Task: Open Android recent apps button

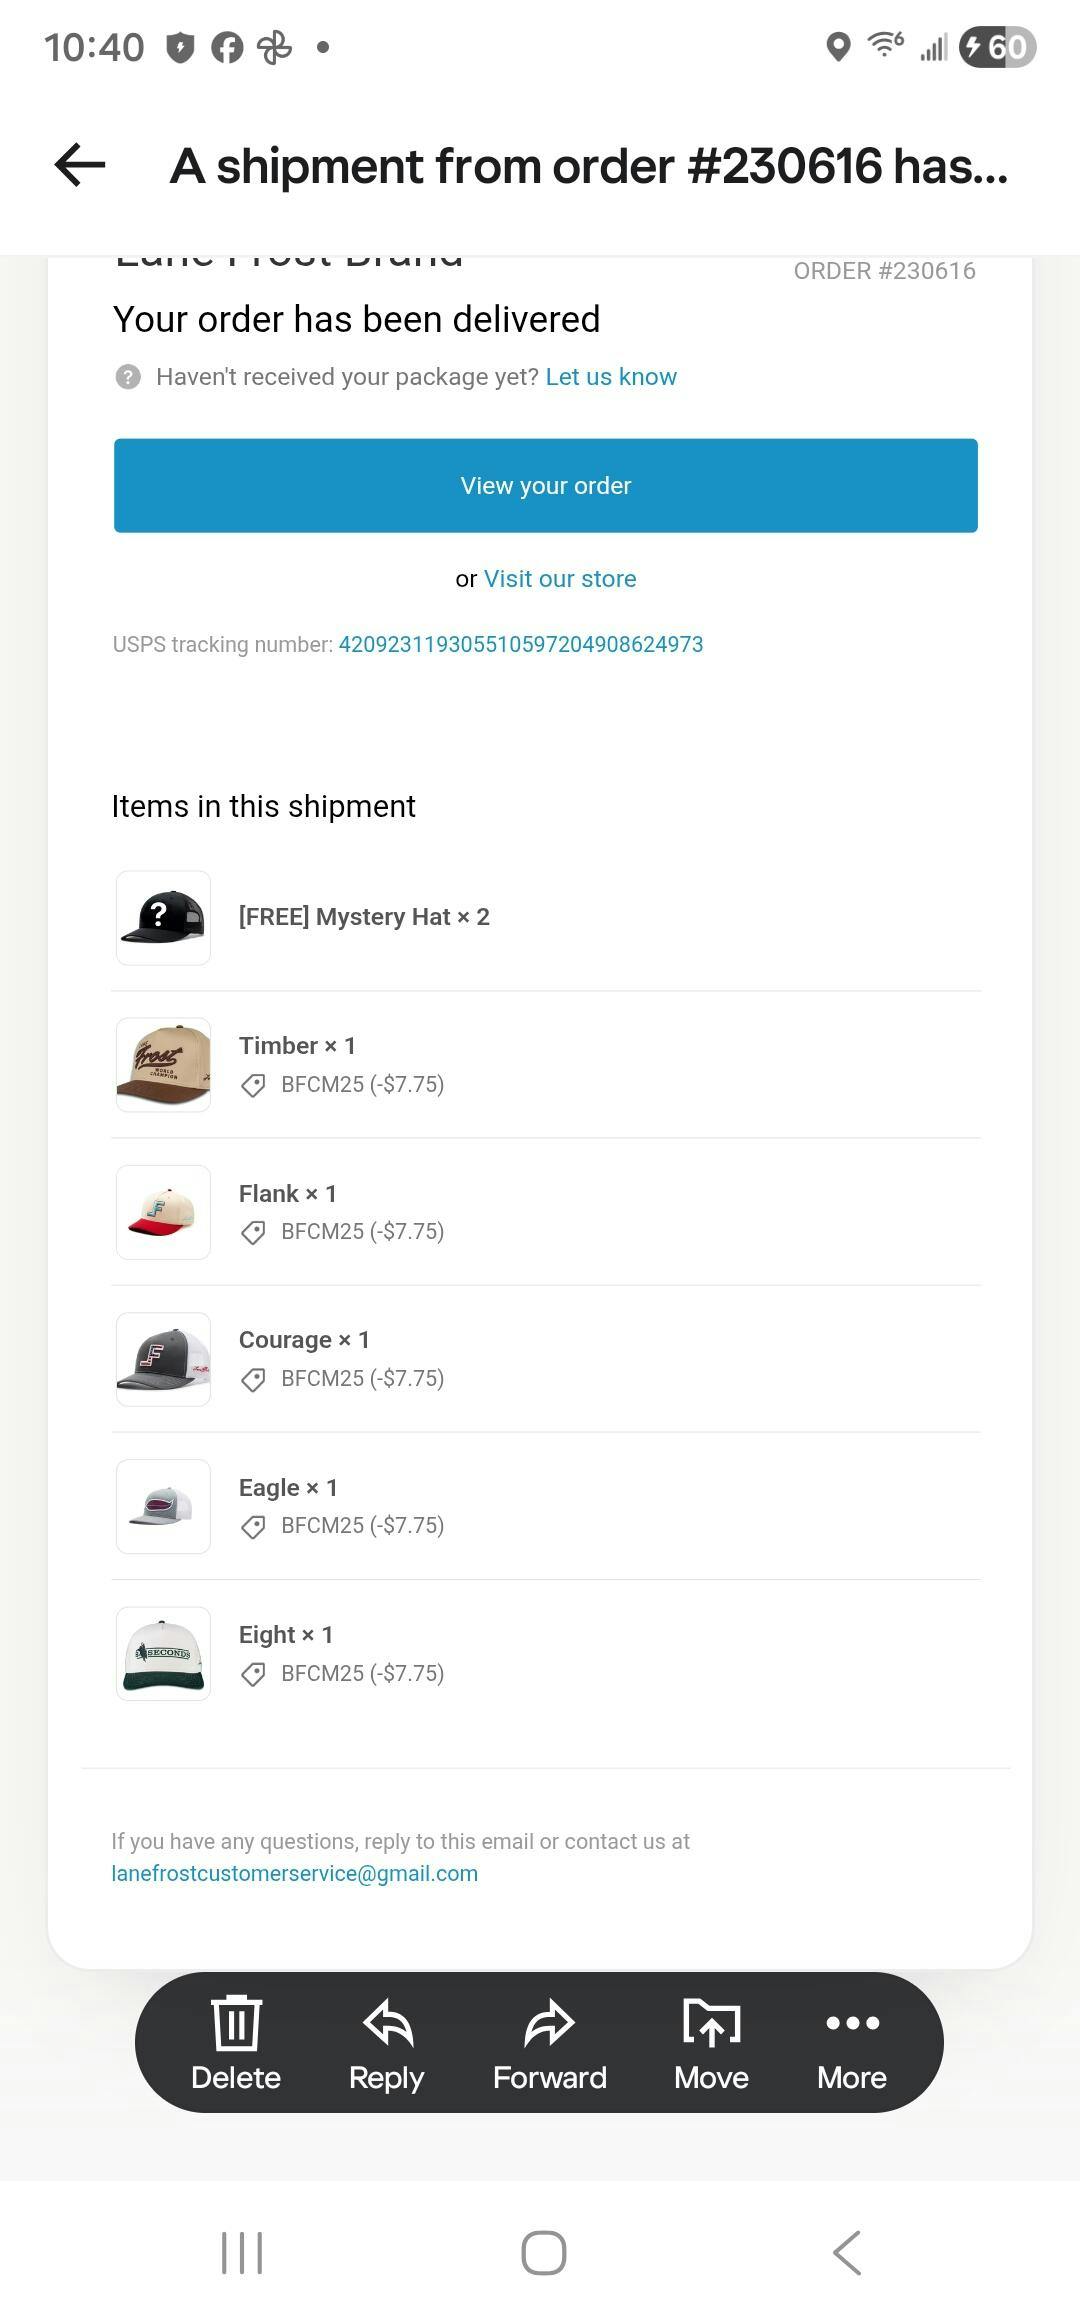Action: [241, 2252]
